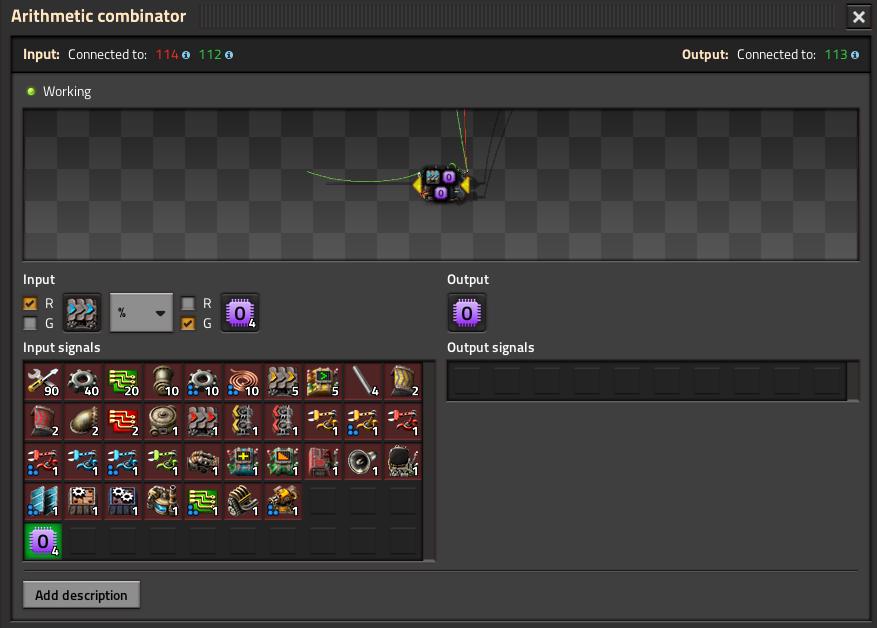The height and width of the screenshot is (628, 877).
Task: Click the green electronic circuit signal with 20
Action: (x=124, y=382)
